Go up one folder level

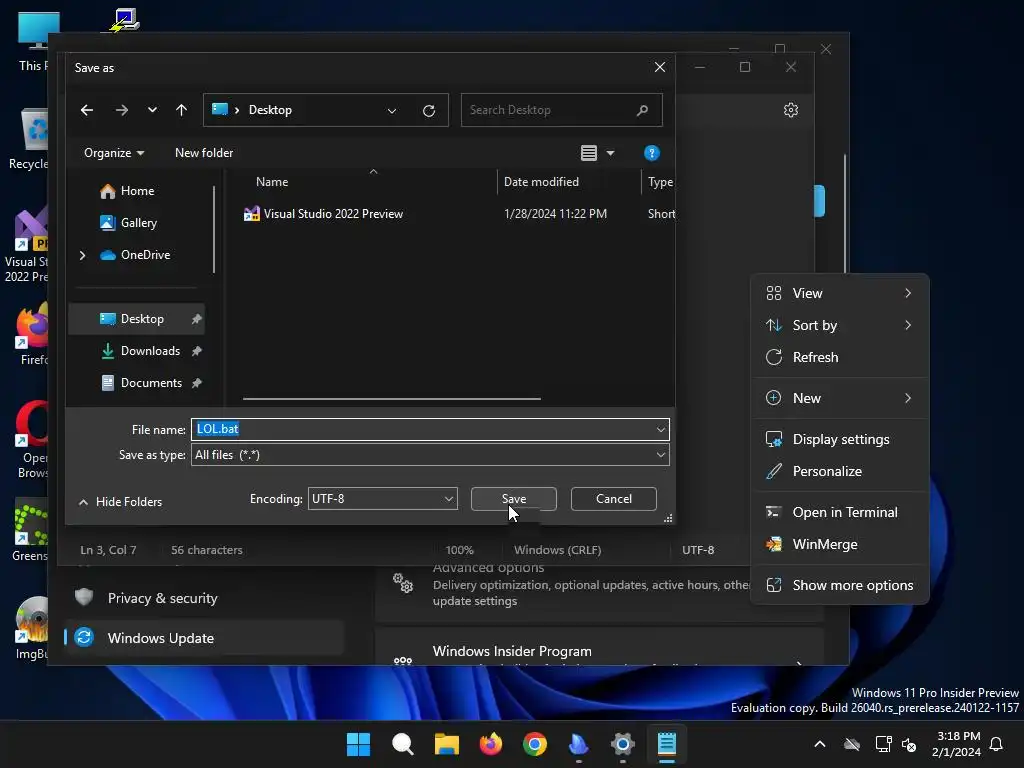(182, 110)
